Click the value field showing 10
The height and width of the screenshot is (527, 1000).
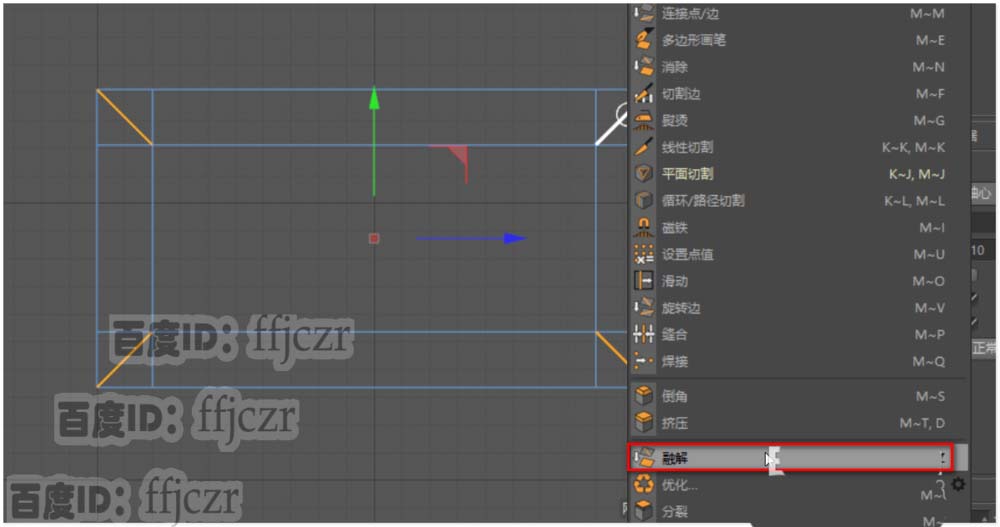pos(983,250)
